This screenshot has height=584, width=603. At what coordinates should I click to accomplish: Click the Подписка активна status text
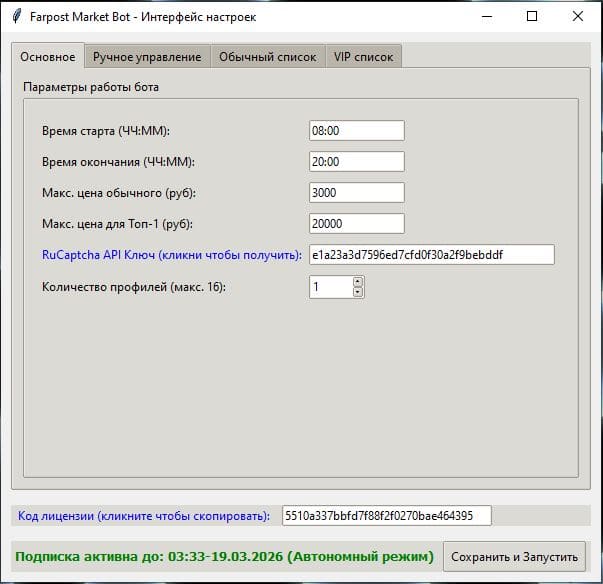pyautogui.click(x=224, y=556)
